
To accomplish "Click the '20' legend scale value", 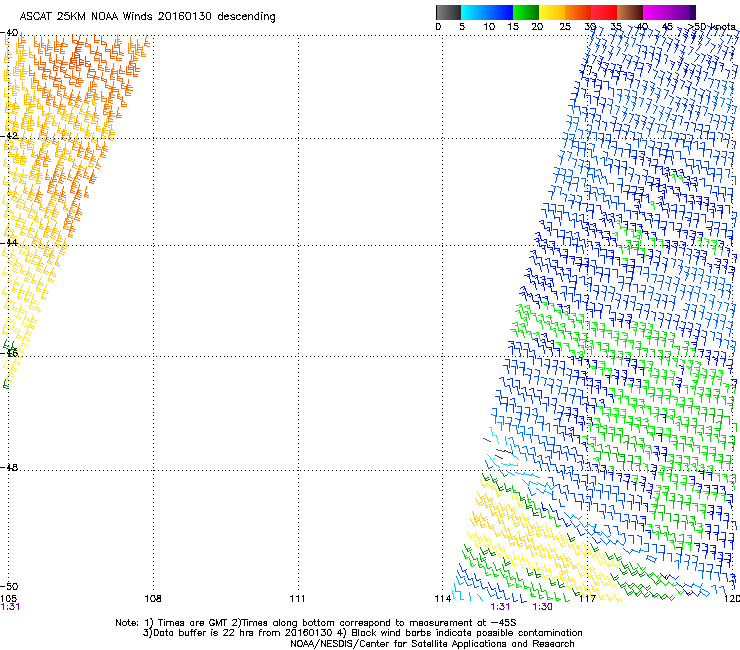I will click(537, 27).
